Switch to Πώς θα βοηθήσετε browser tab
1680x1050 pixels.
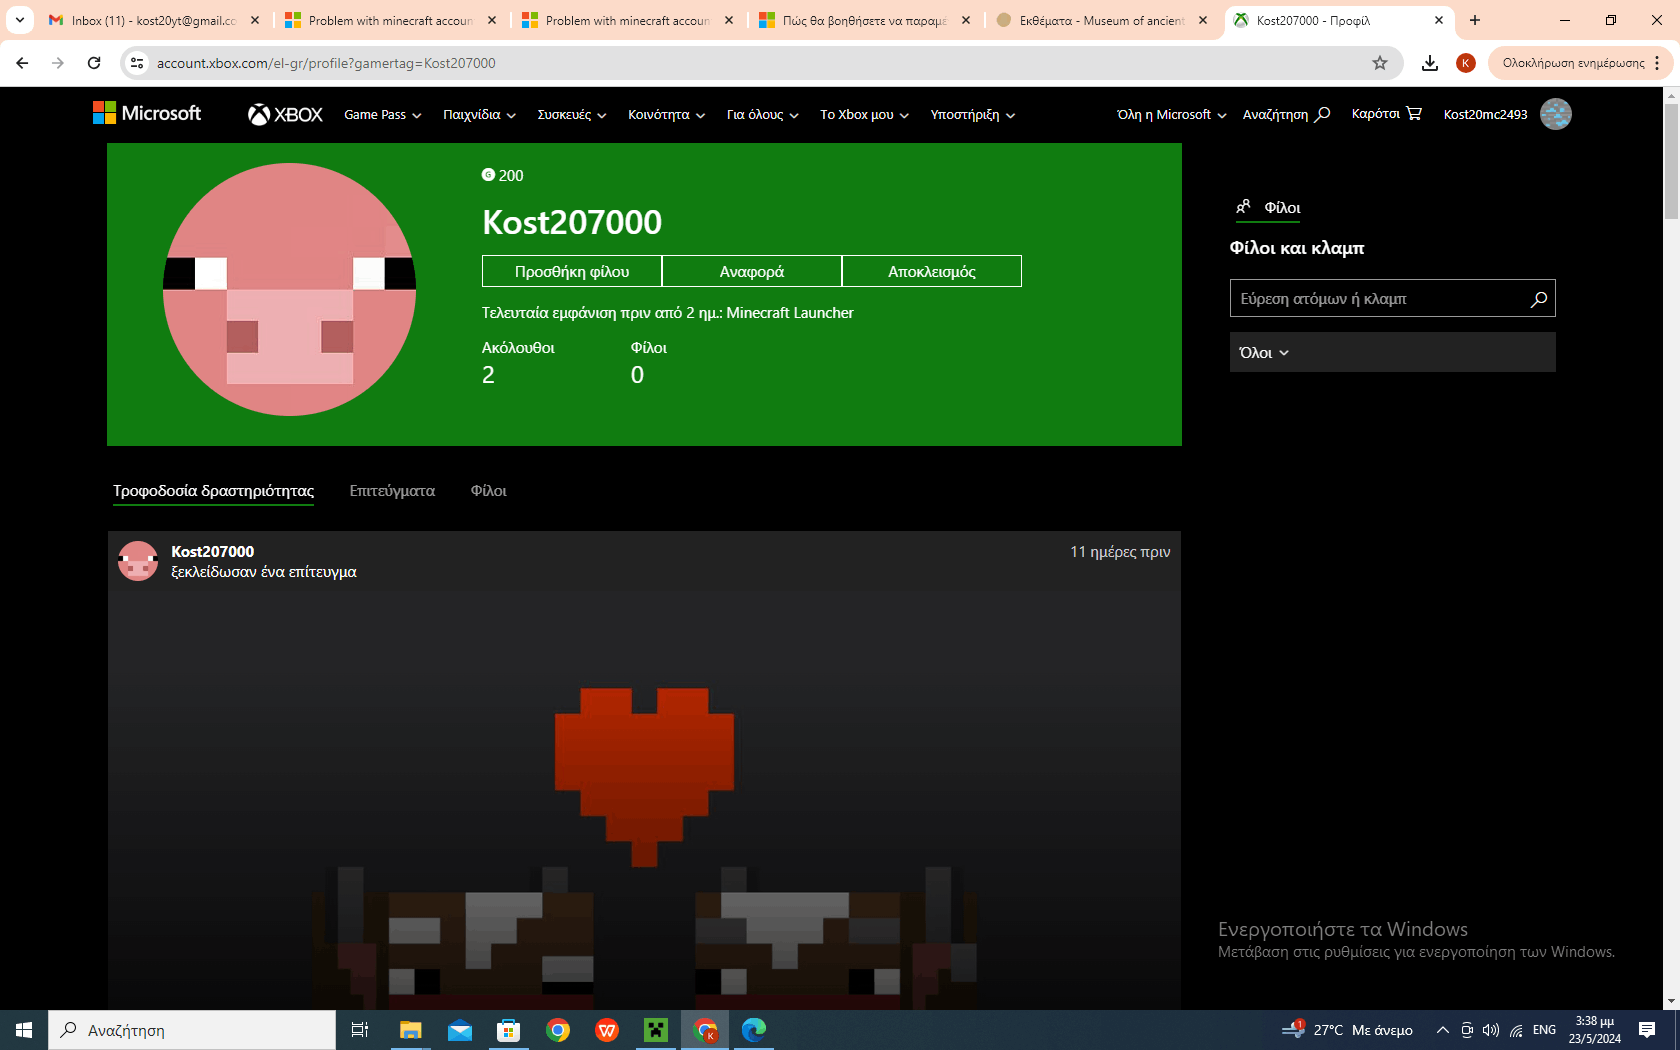(x=863, y=20)
